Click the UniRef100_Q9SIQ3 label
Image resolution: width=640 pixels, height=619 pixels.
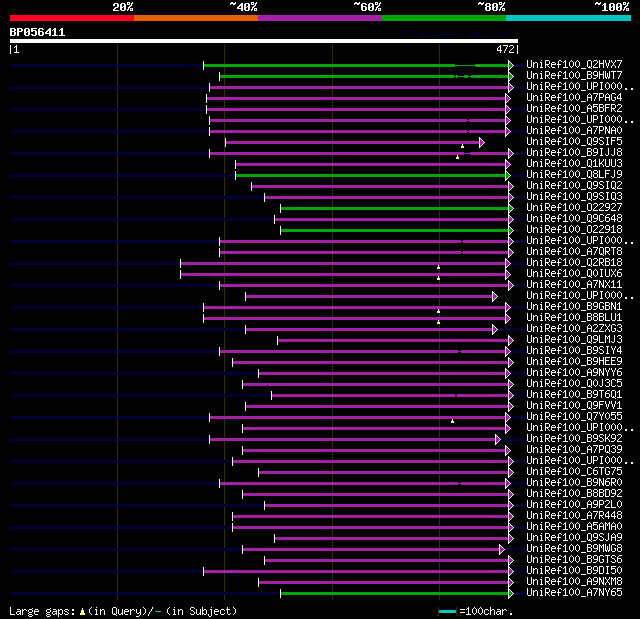pos(574,197)
